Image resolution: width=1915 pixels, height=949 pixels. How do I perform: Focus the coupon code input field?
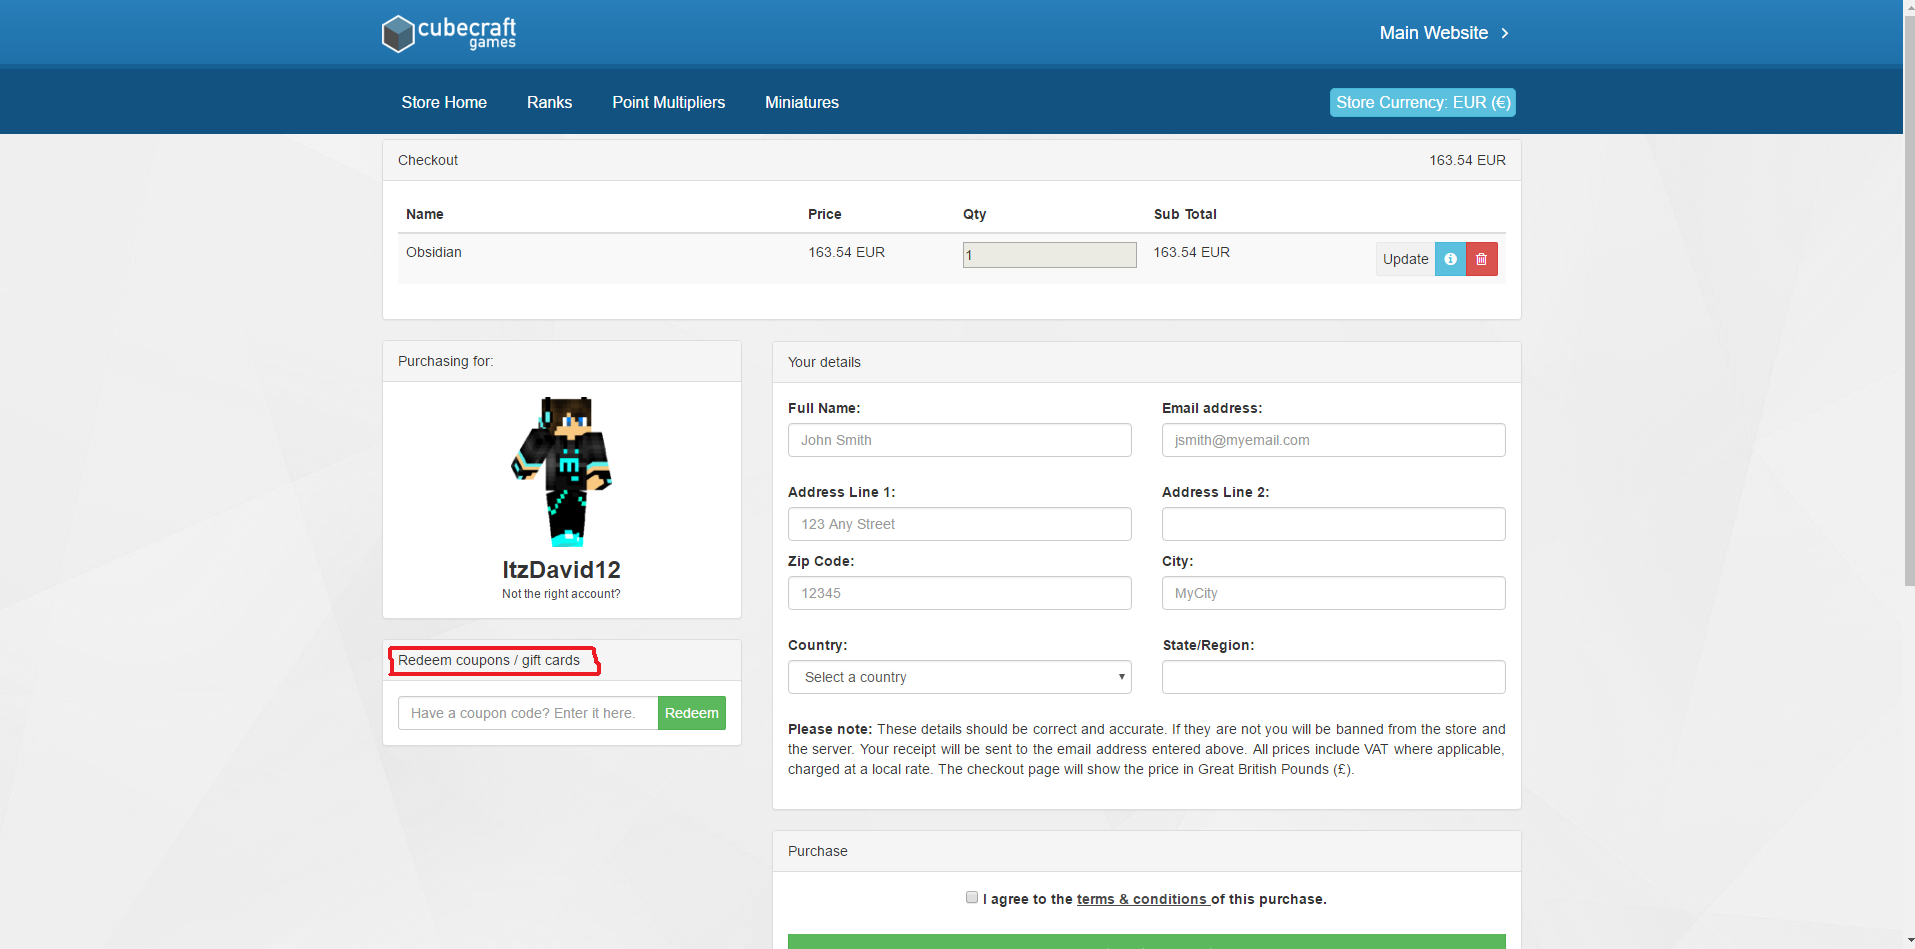[x=528, y=713]
